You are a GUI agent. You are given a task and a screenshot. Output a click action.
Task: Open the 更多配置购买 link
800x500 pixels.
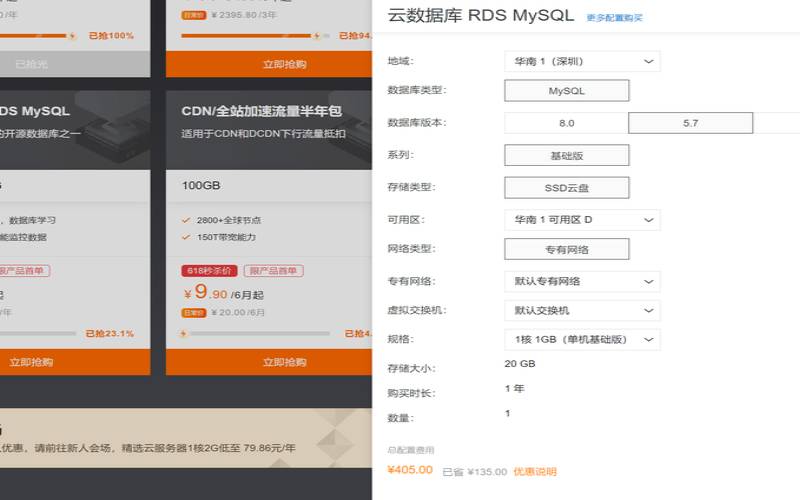click(614, 18)
